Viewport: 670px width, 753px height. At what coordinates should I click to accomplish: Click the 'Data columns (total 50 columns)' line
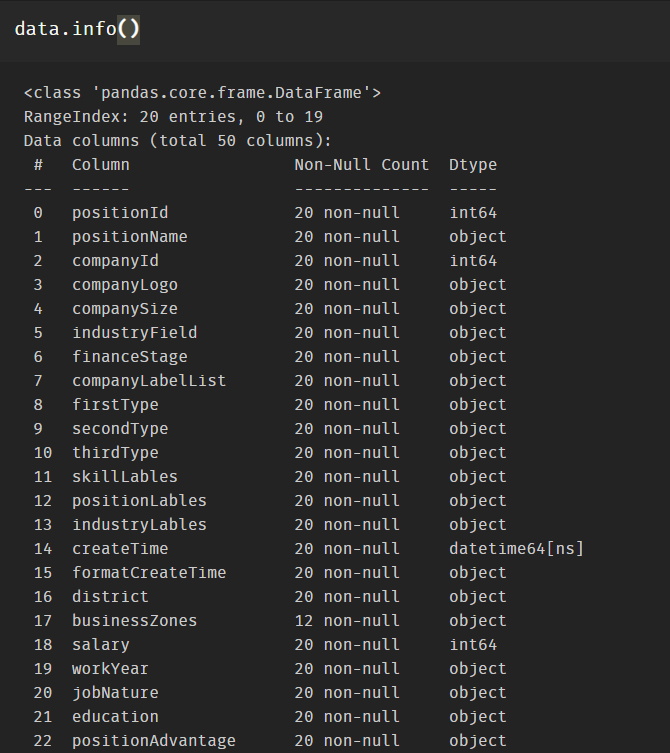(x=178, y=141)
